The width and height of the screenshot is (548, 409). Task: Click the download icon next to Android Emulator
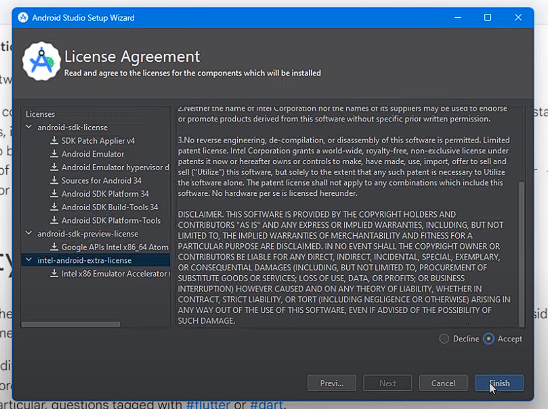pyautogui.click(x=54, y=154)
